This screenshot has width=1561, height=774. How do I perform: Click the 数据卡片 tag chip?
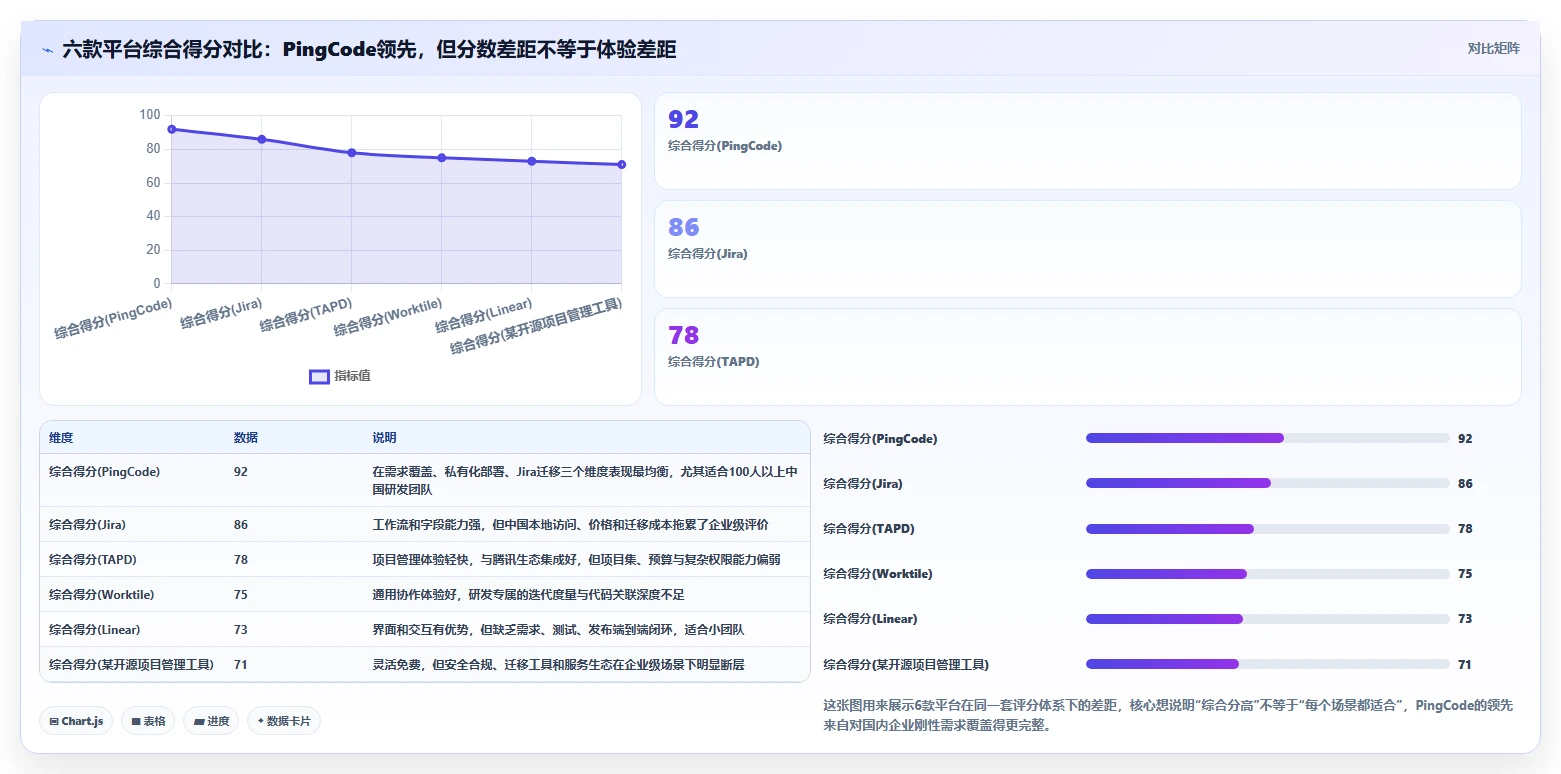[284, 721]
